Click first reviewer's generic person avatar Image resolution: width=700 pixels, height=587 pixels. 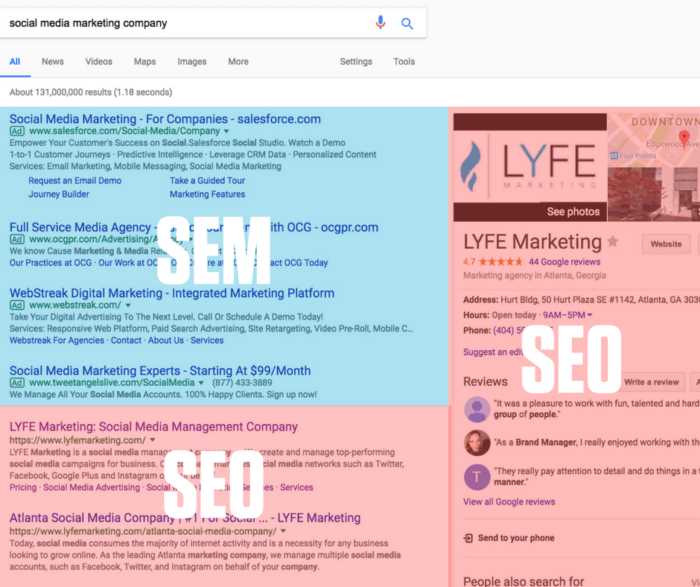[476, 409]
